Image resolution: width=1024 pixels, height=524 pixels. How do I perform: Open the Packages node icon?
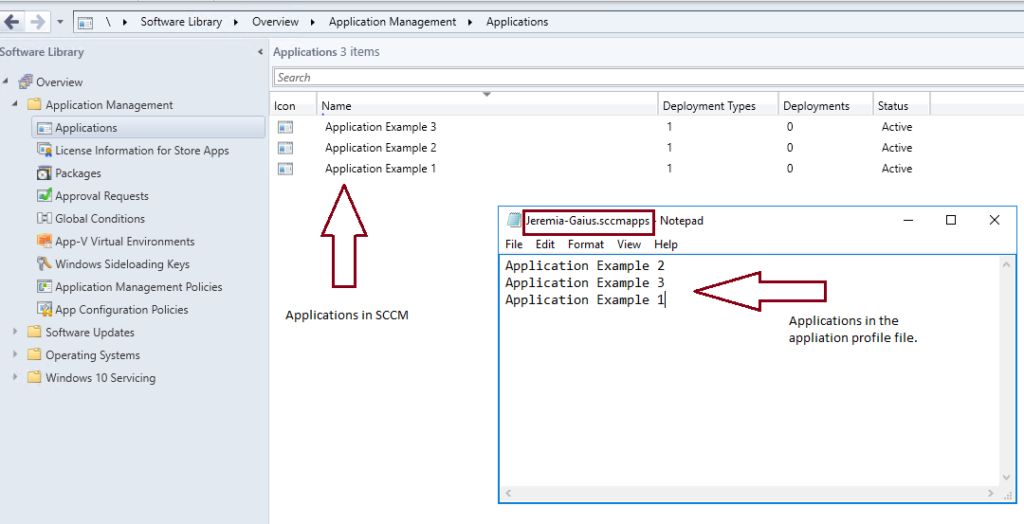(x=44, y=174)
